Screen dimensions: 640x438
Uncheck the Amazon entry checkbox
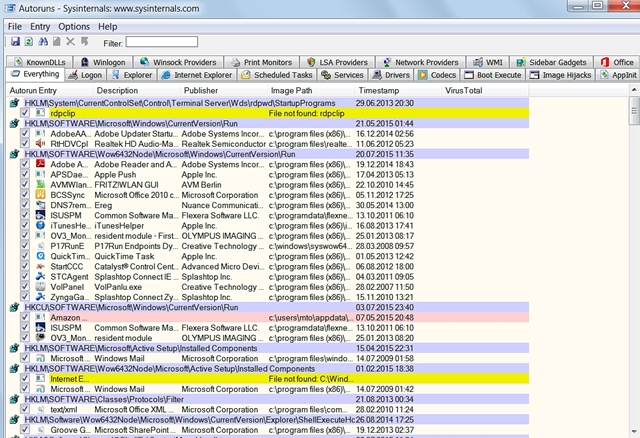coord(25,317)
